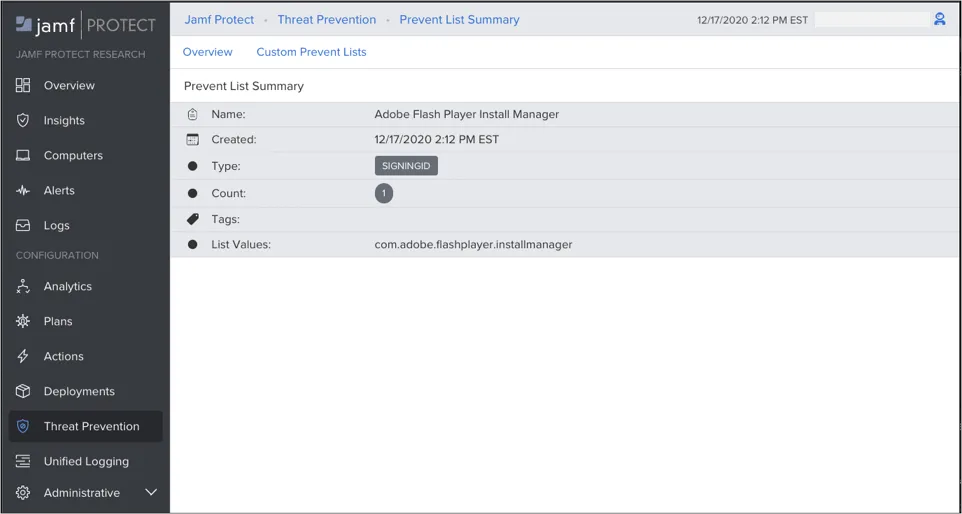Click the Analytics icon in sidebar
Image resolution: width=962 pixels, height=514 pixels.
pos(23,286)
